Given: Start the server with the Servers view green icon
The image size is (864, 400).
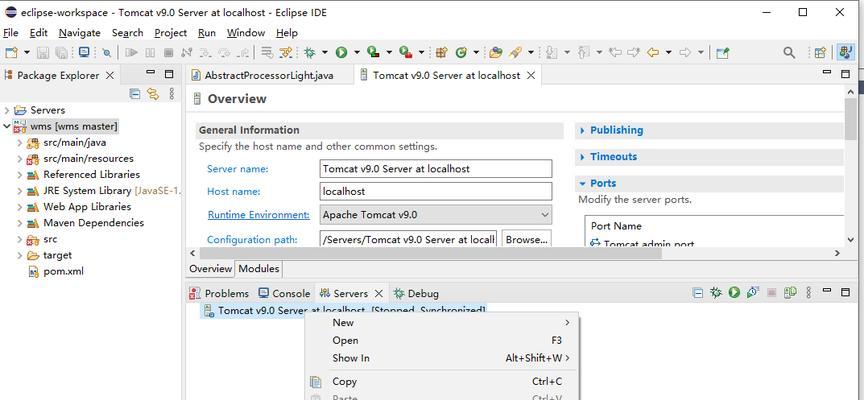Looking at the screenshot, I should [734, 293].
